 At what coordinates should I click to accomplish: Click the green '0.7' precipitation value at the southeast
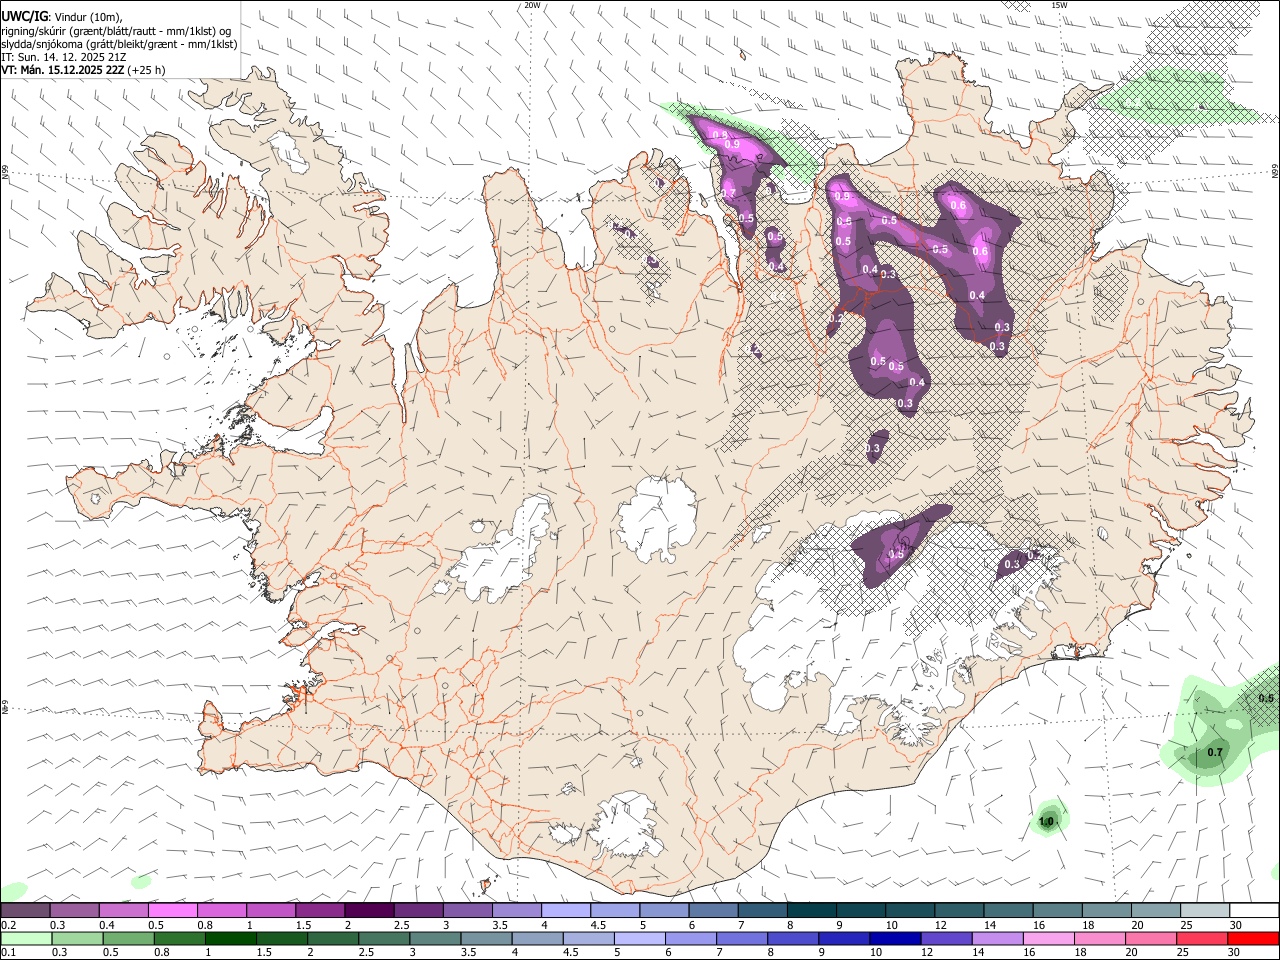[1215, 752]
